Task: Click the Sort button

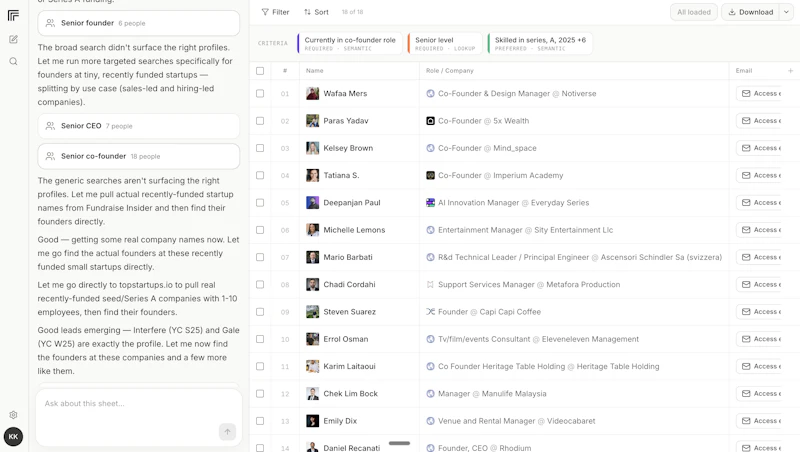Action: coord(316,12)
